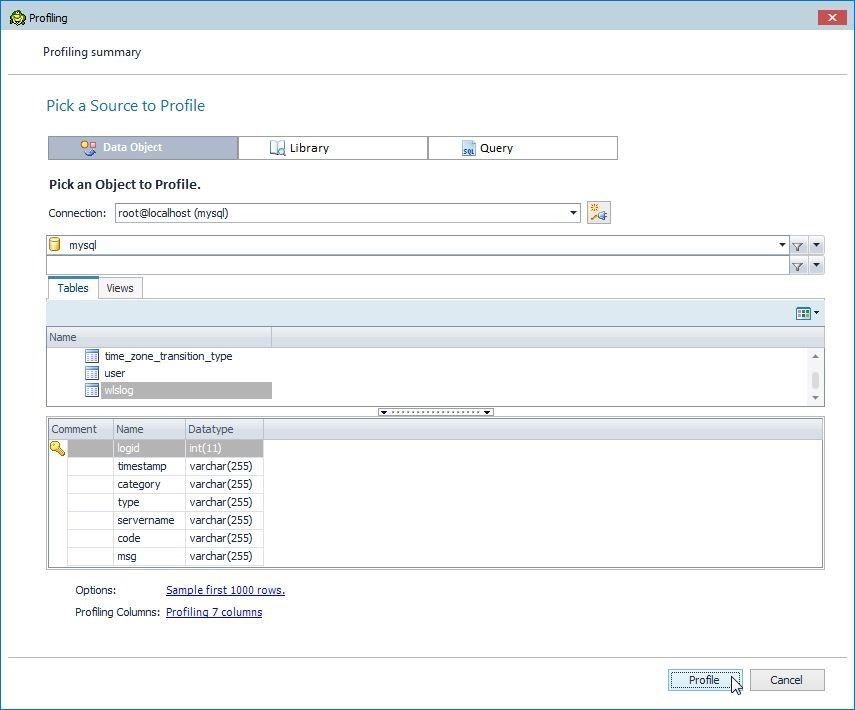This screenshot has height=710, width=855.
Task: Switch to the Tables tab
Action: pyautogui.click(x=73, y=288)
